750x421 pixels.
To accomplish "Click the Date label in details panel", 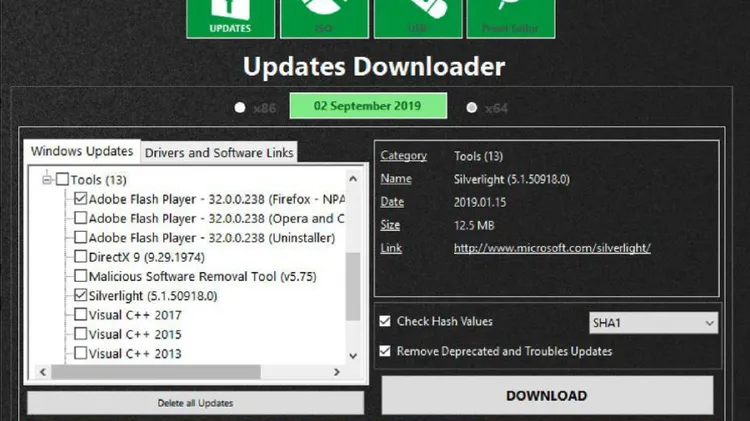I will click(x=392, y=202).
